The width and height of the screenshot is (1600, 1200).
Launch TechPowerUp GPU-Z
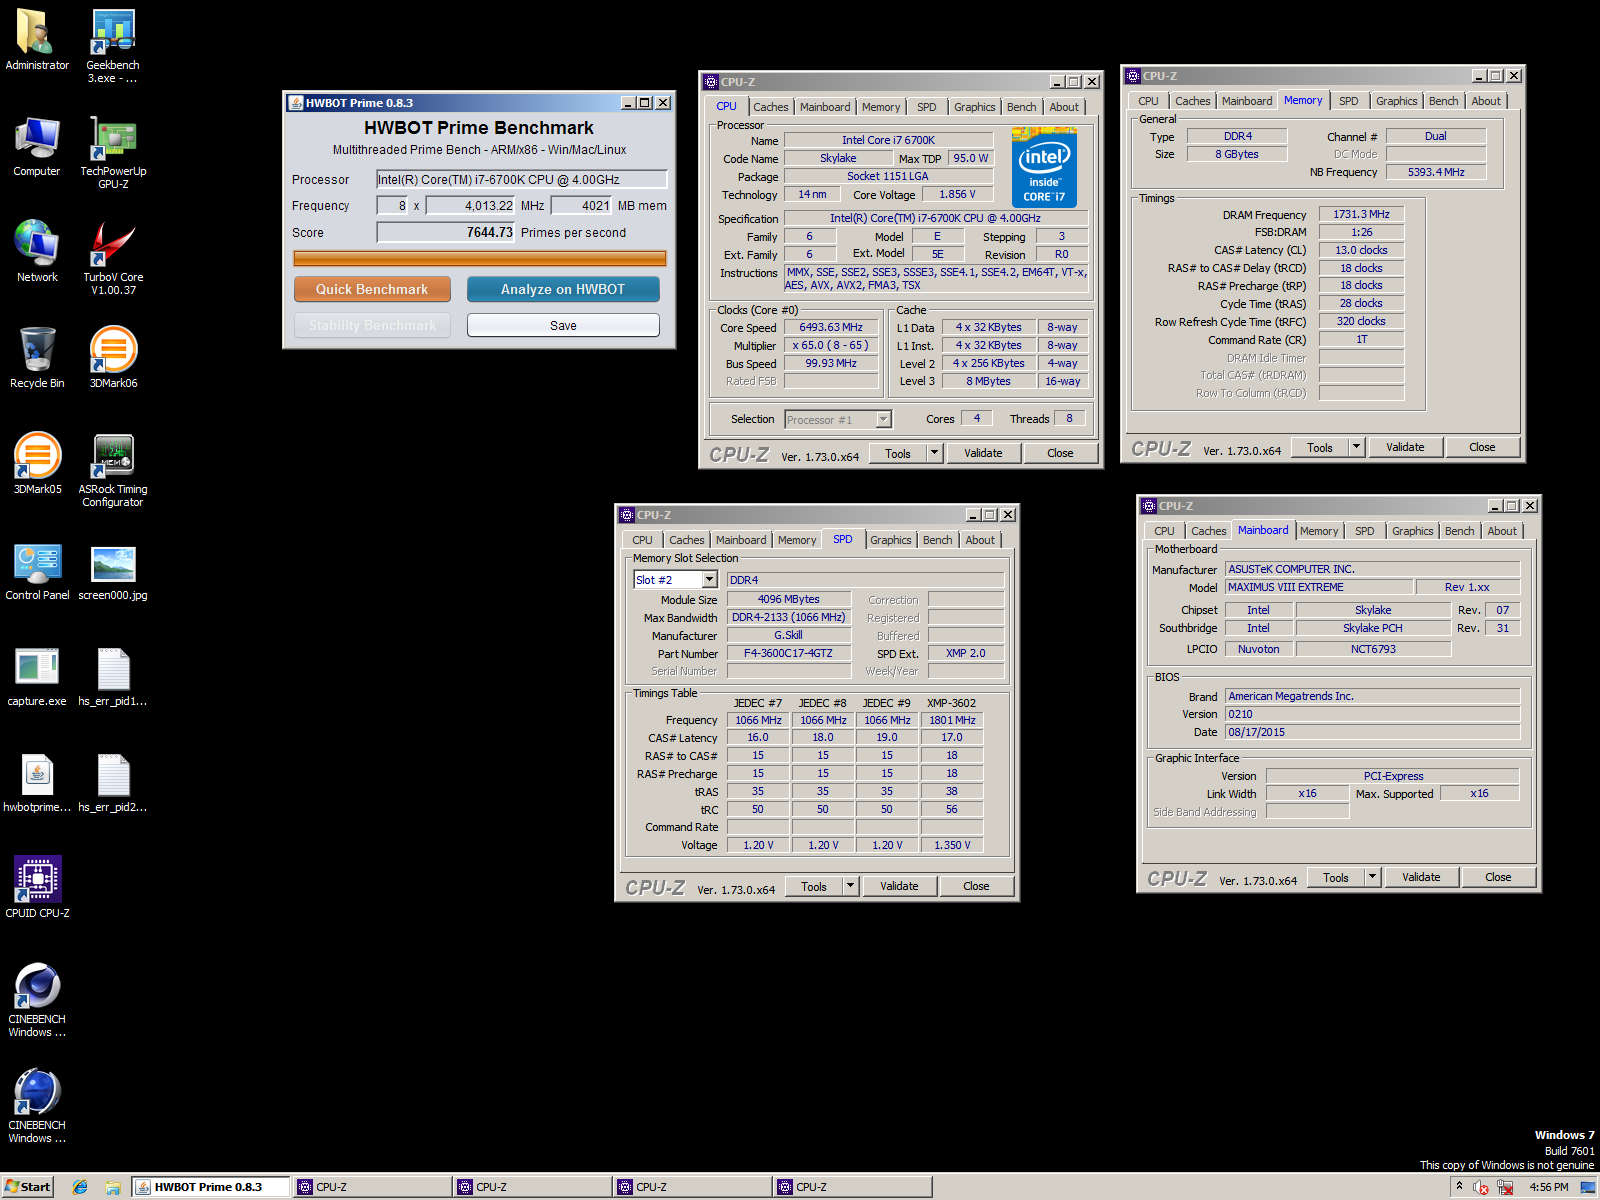113,152
